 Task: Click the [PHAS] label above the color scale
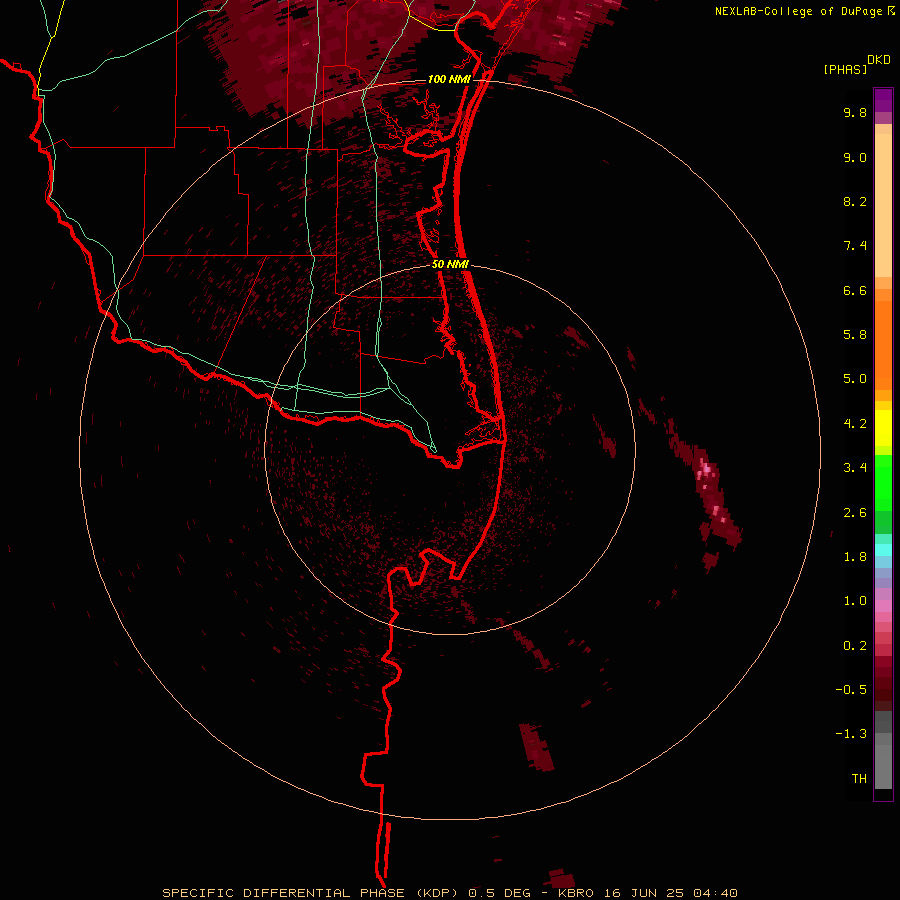845,69
